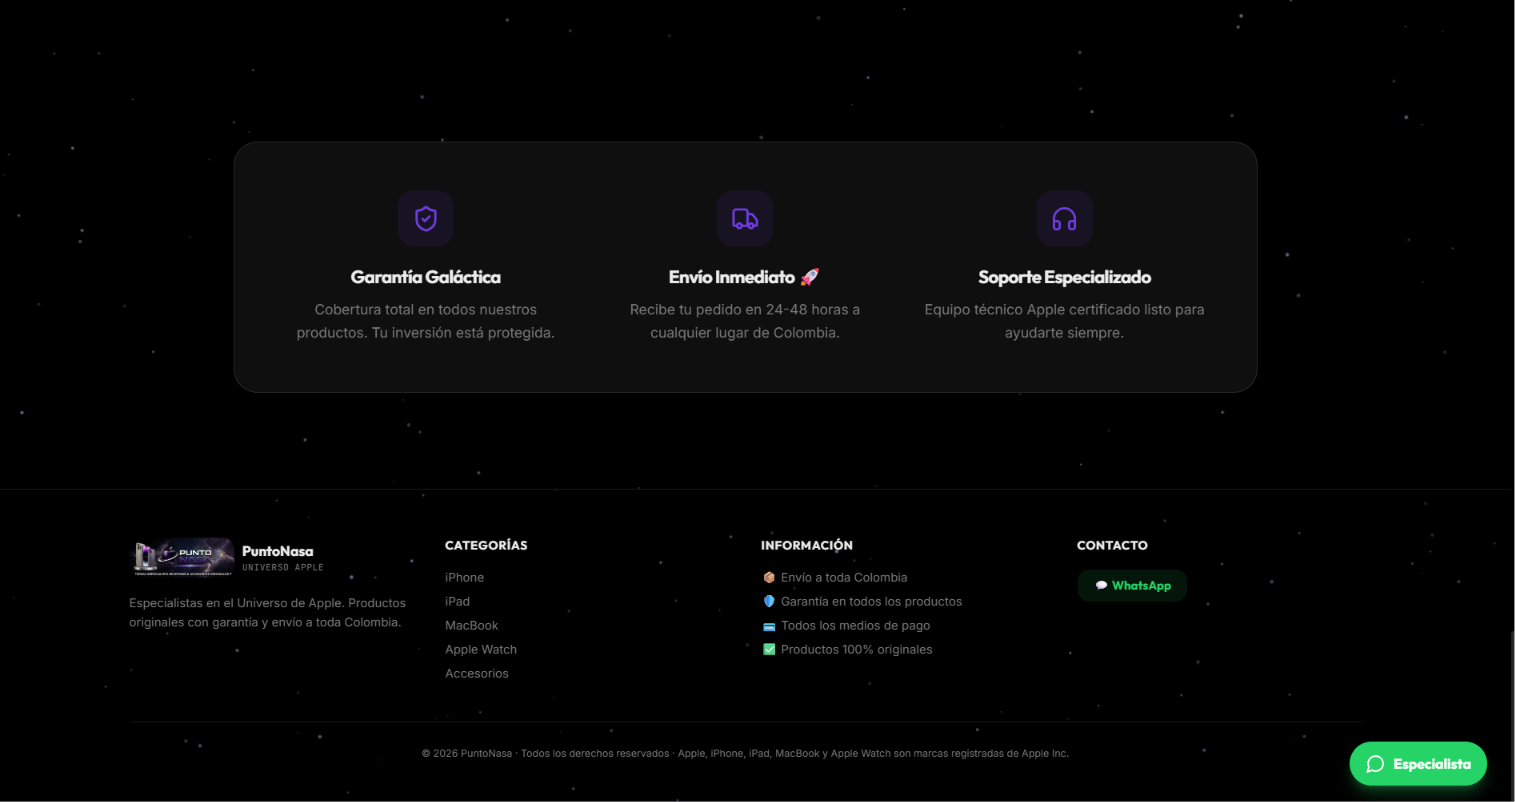This screenshot has height=802, width=1515.
Task: Open the iPhone category link
Action: click(x=464, y=577)
